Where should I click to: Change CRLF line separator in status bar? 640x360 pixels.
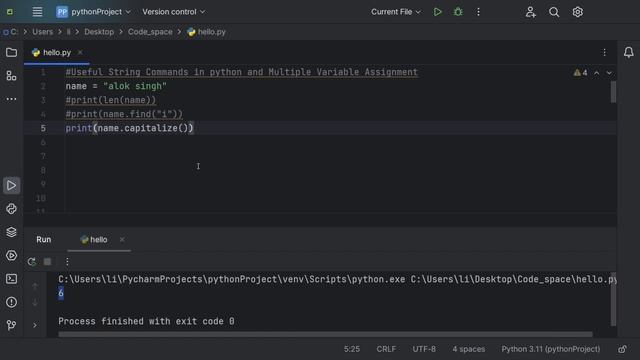pos(386,349)
